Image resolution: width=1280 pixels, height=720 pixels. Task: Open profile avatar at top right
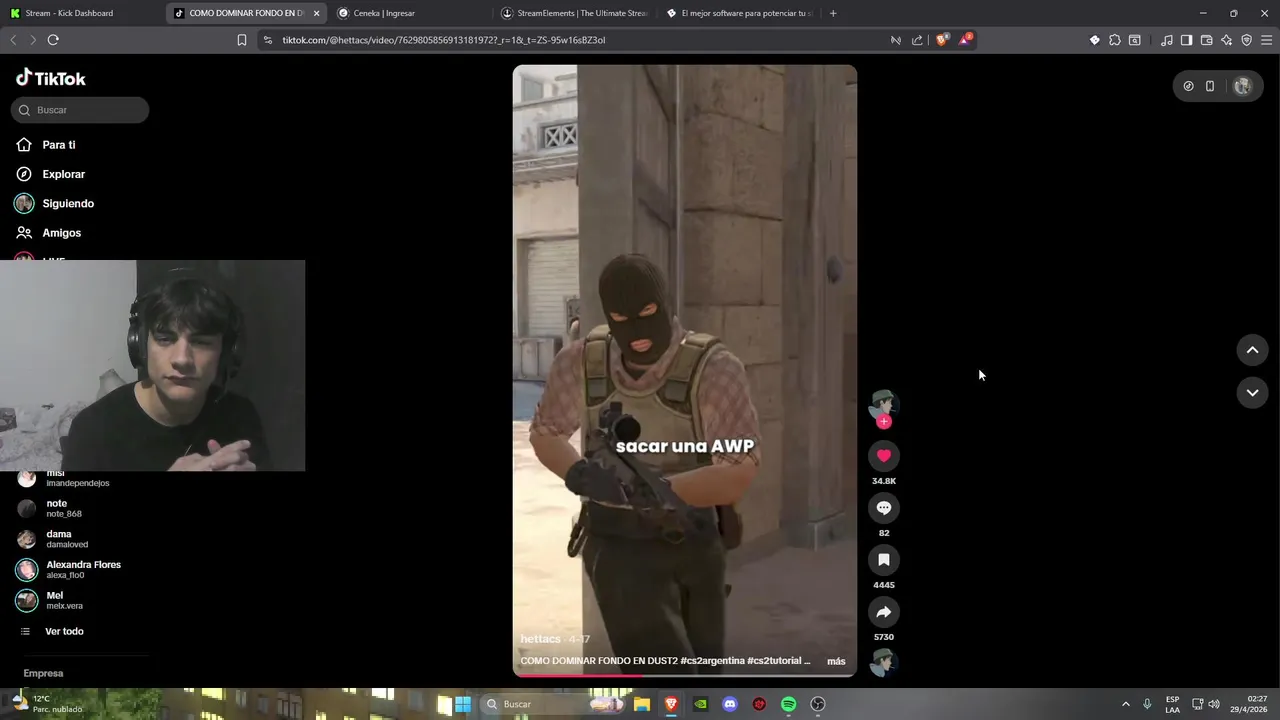pyautogui.click(x=1243, y=86)
